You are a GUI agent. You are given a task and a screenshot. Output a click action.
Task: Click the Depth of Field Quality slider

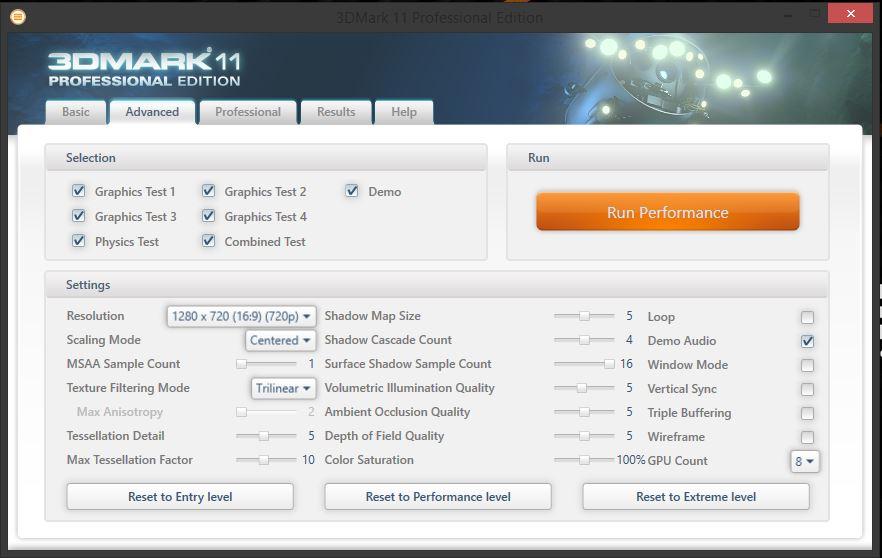coord(584,436)
